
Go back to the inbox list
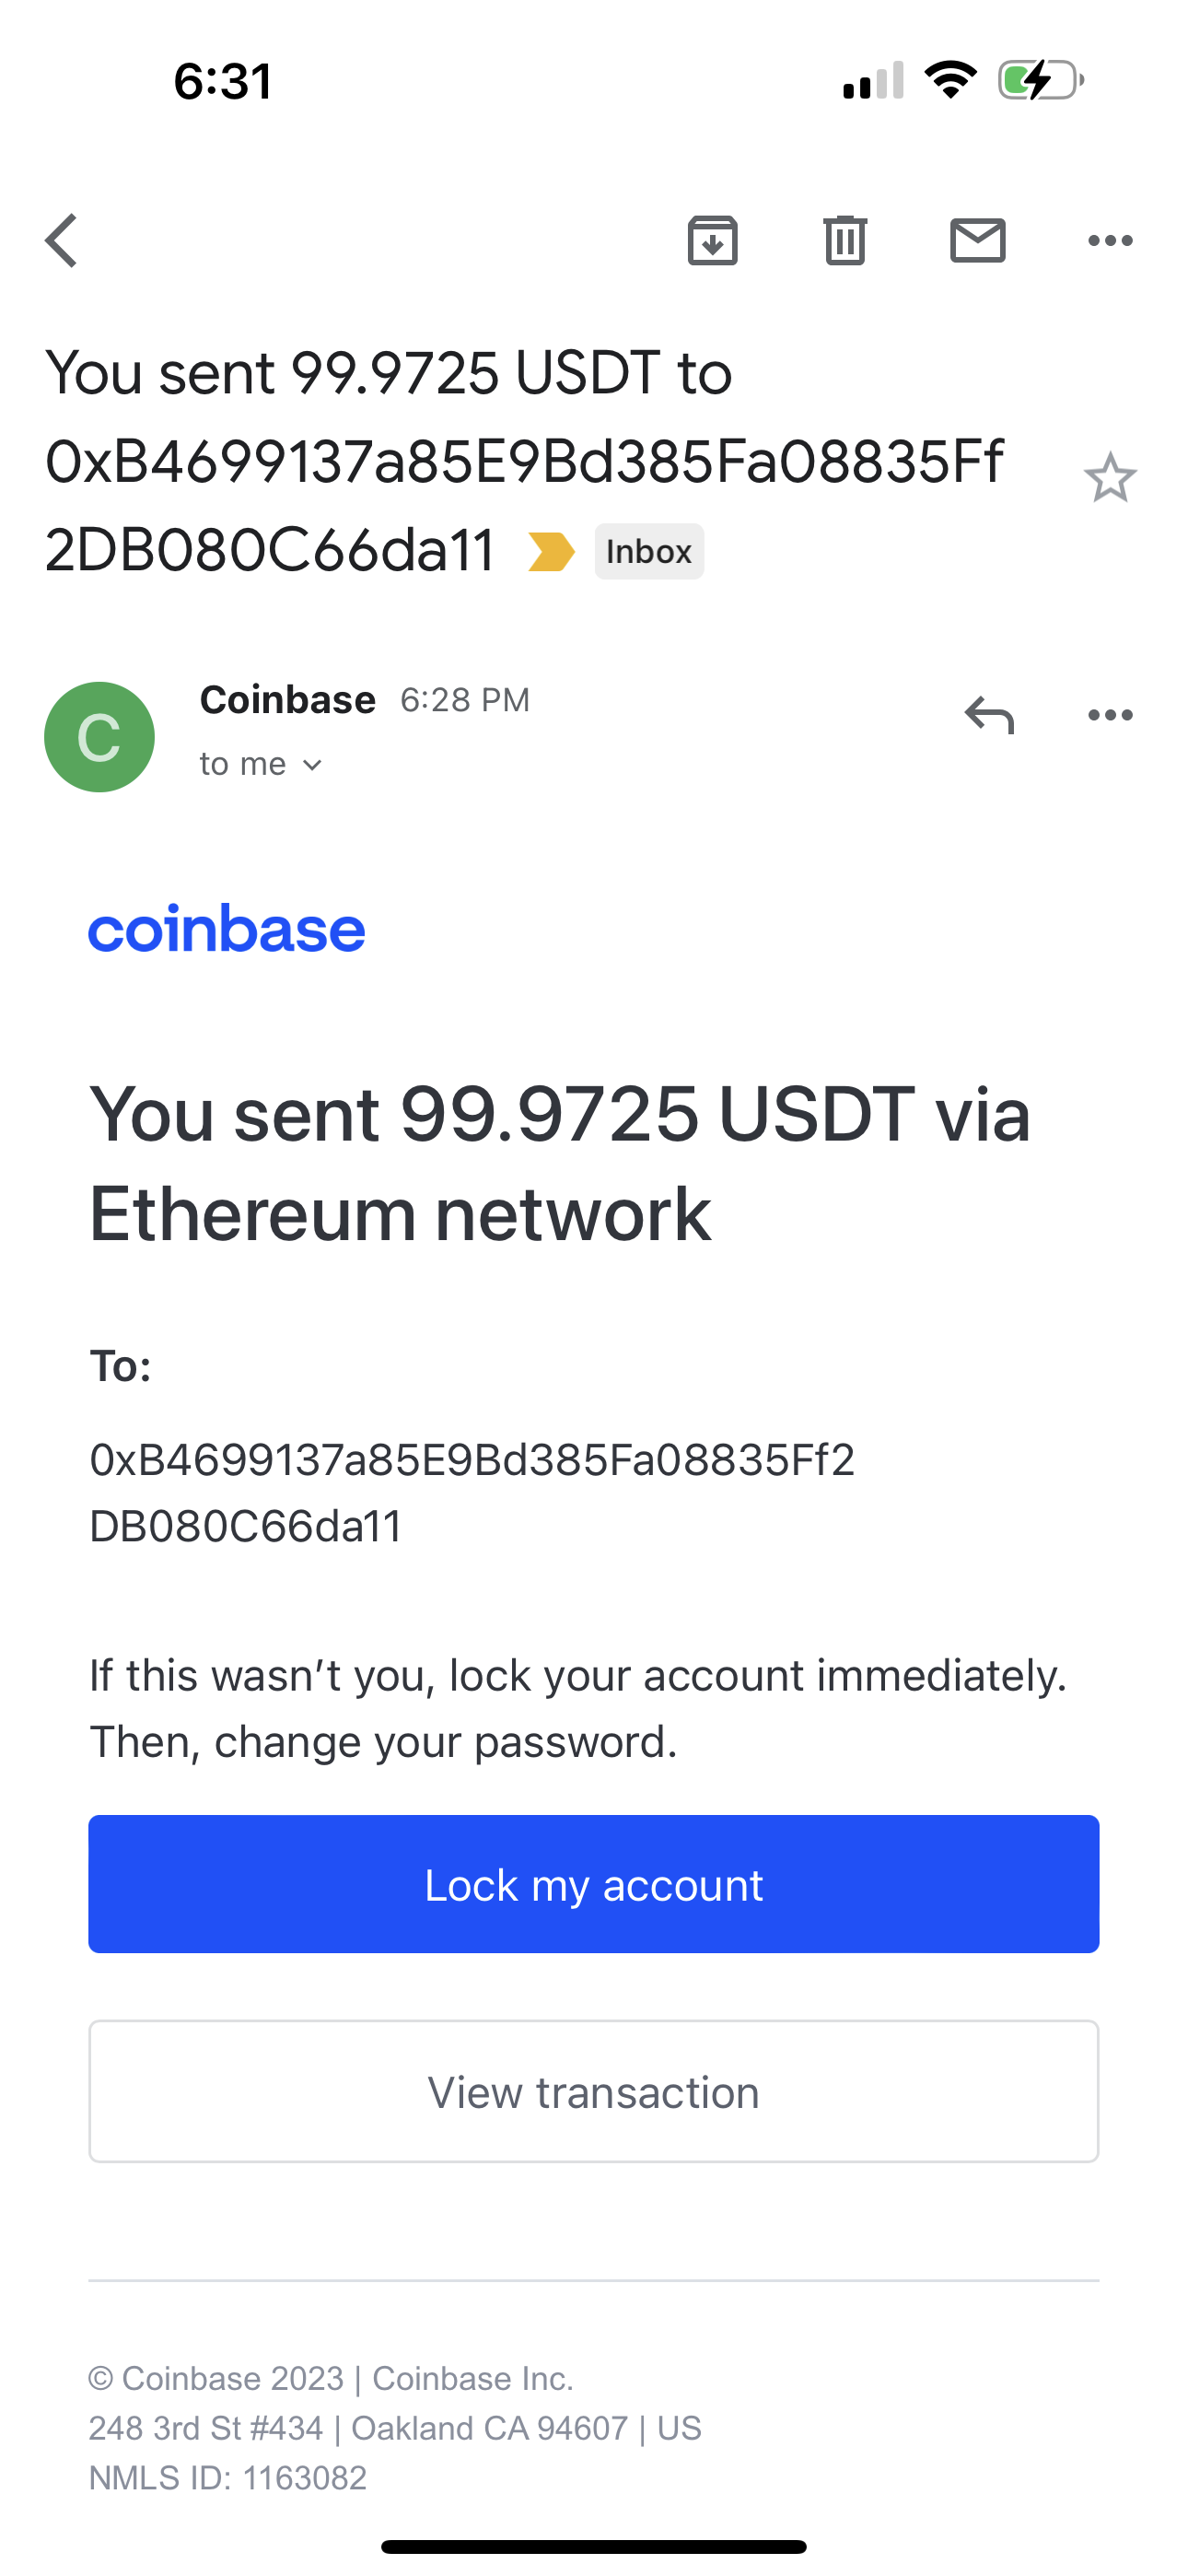coord(62,241)
